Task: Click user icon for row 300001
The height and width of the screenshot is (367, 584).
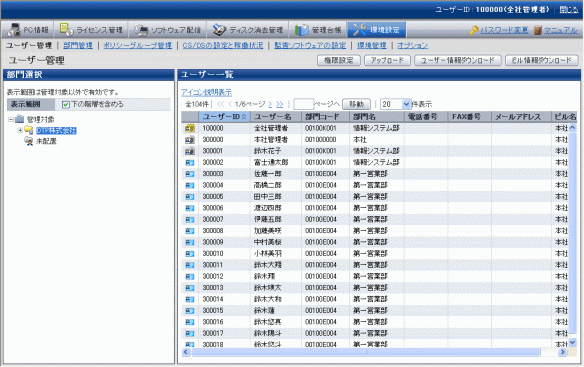Action: point(190,151)
